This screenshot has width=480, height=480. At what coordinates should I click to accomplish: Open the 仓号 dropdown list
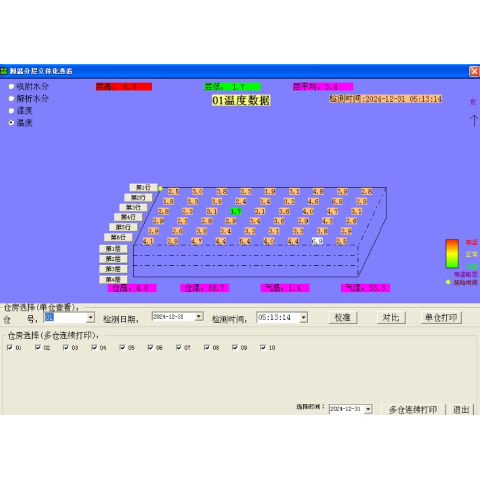(90, 318)
